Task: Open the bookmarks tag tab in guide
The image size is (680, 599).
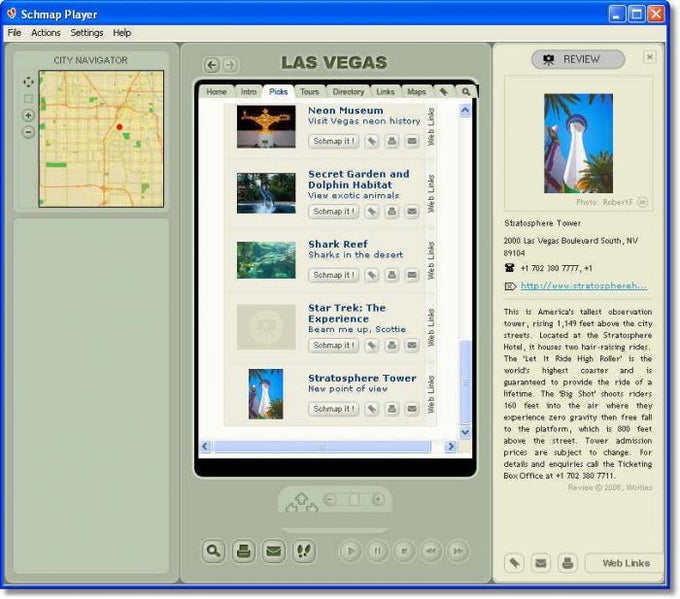Action: (x=444, y=92)
